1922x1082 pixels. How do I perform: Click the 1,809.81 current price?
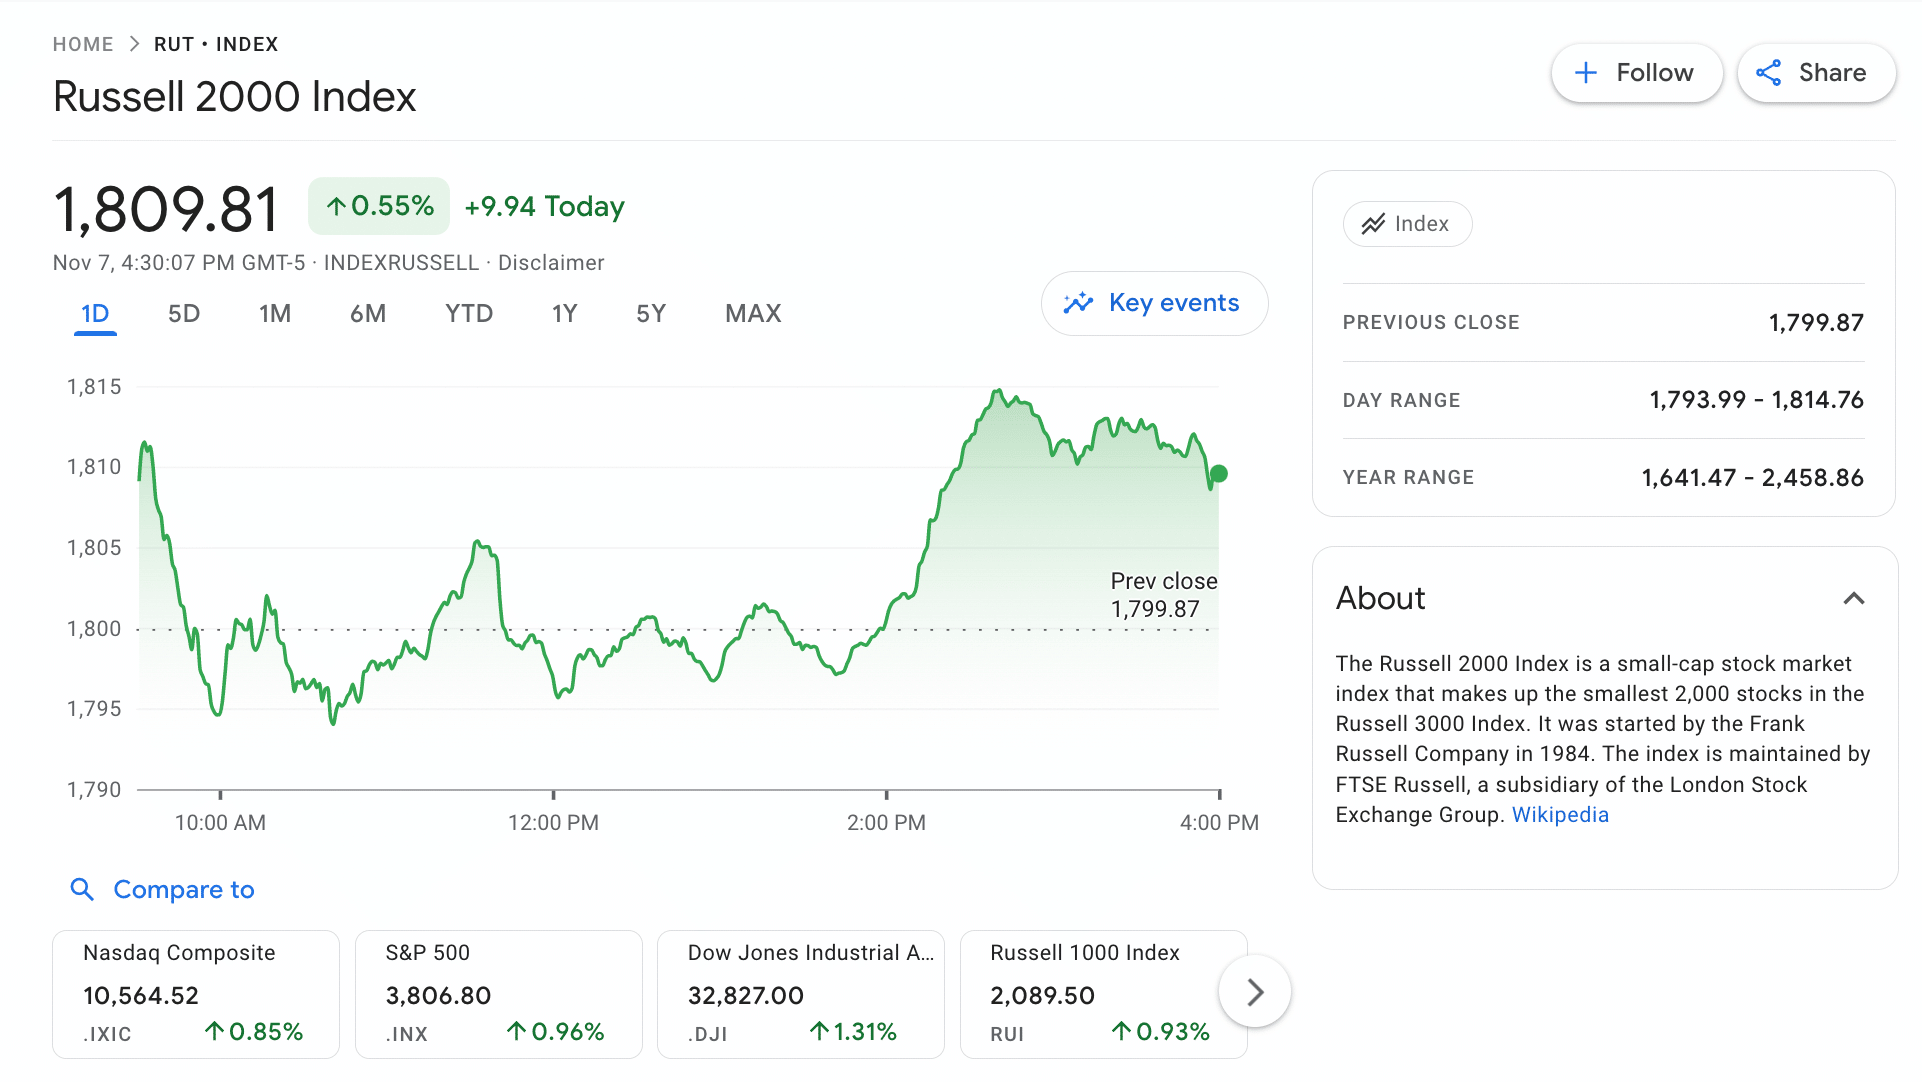coord(166,210)
